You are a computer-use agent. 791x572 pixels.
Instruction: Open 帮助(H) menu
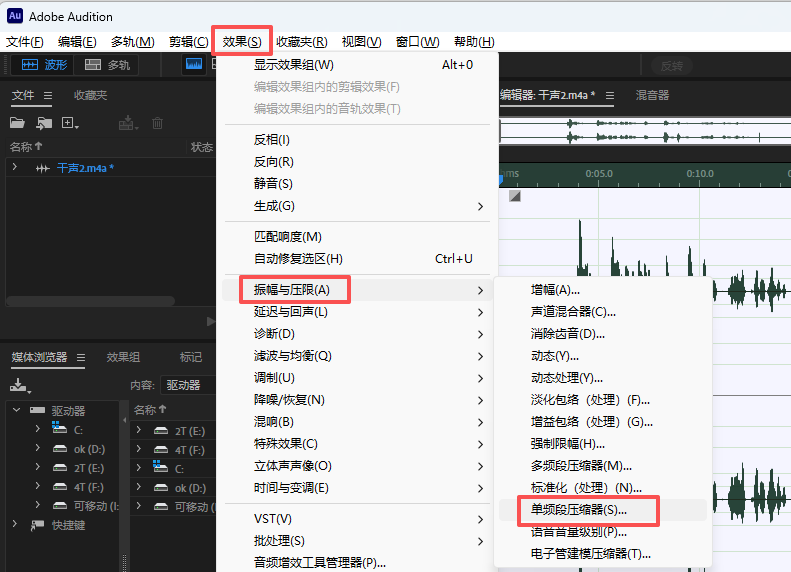click(474, 42)
